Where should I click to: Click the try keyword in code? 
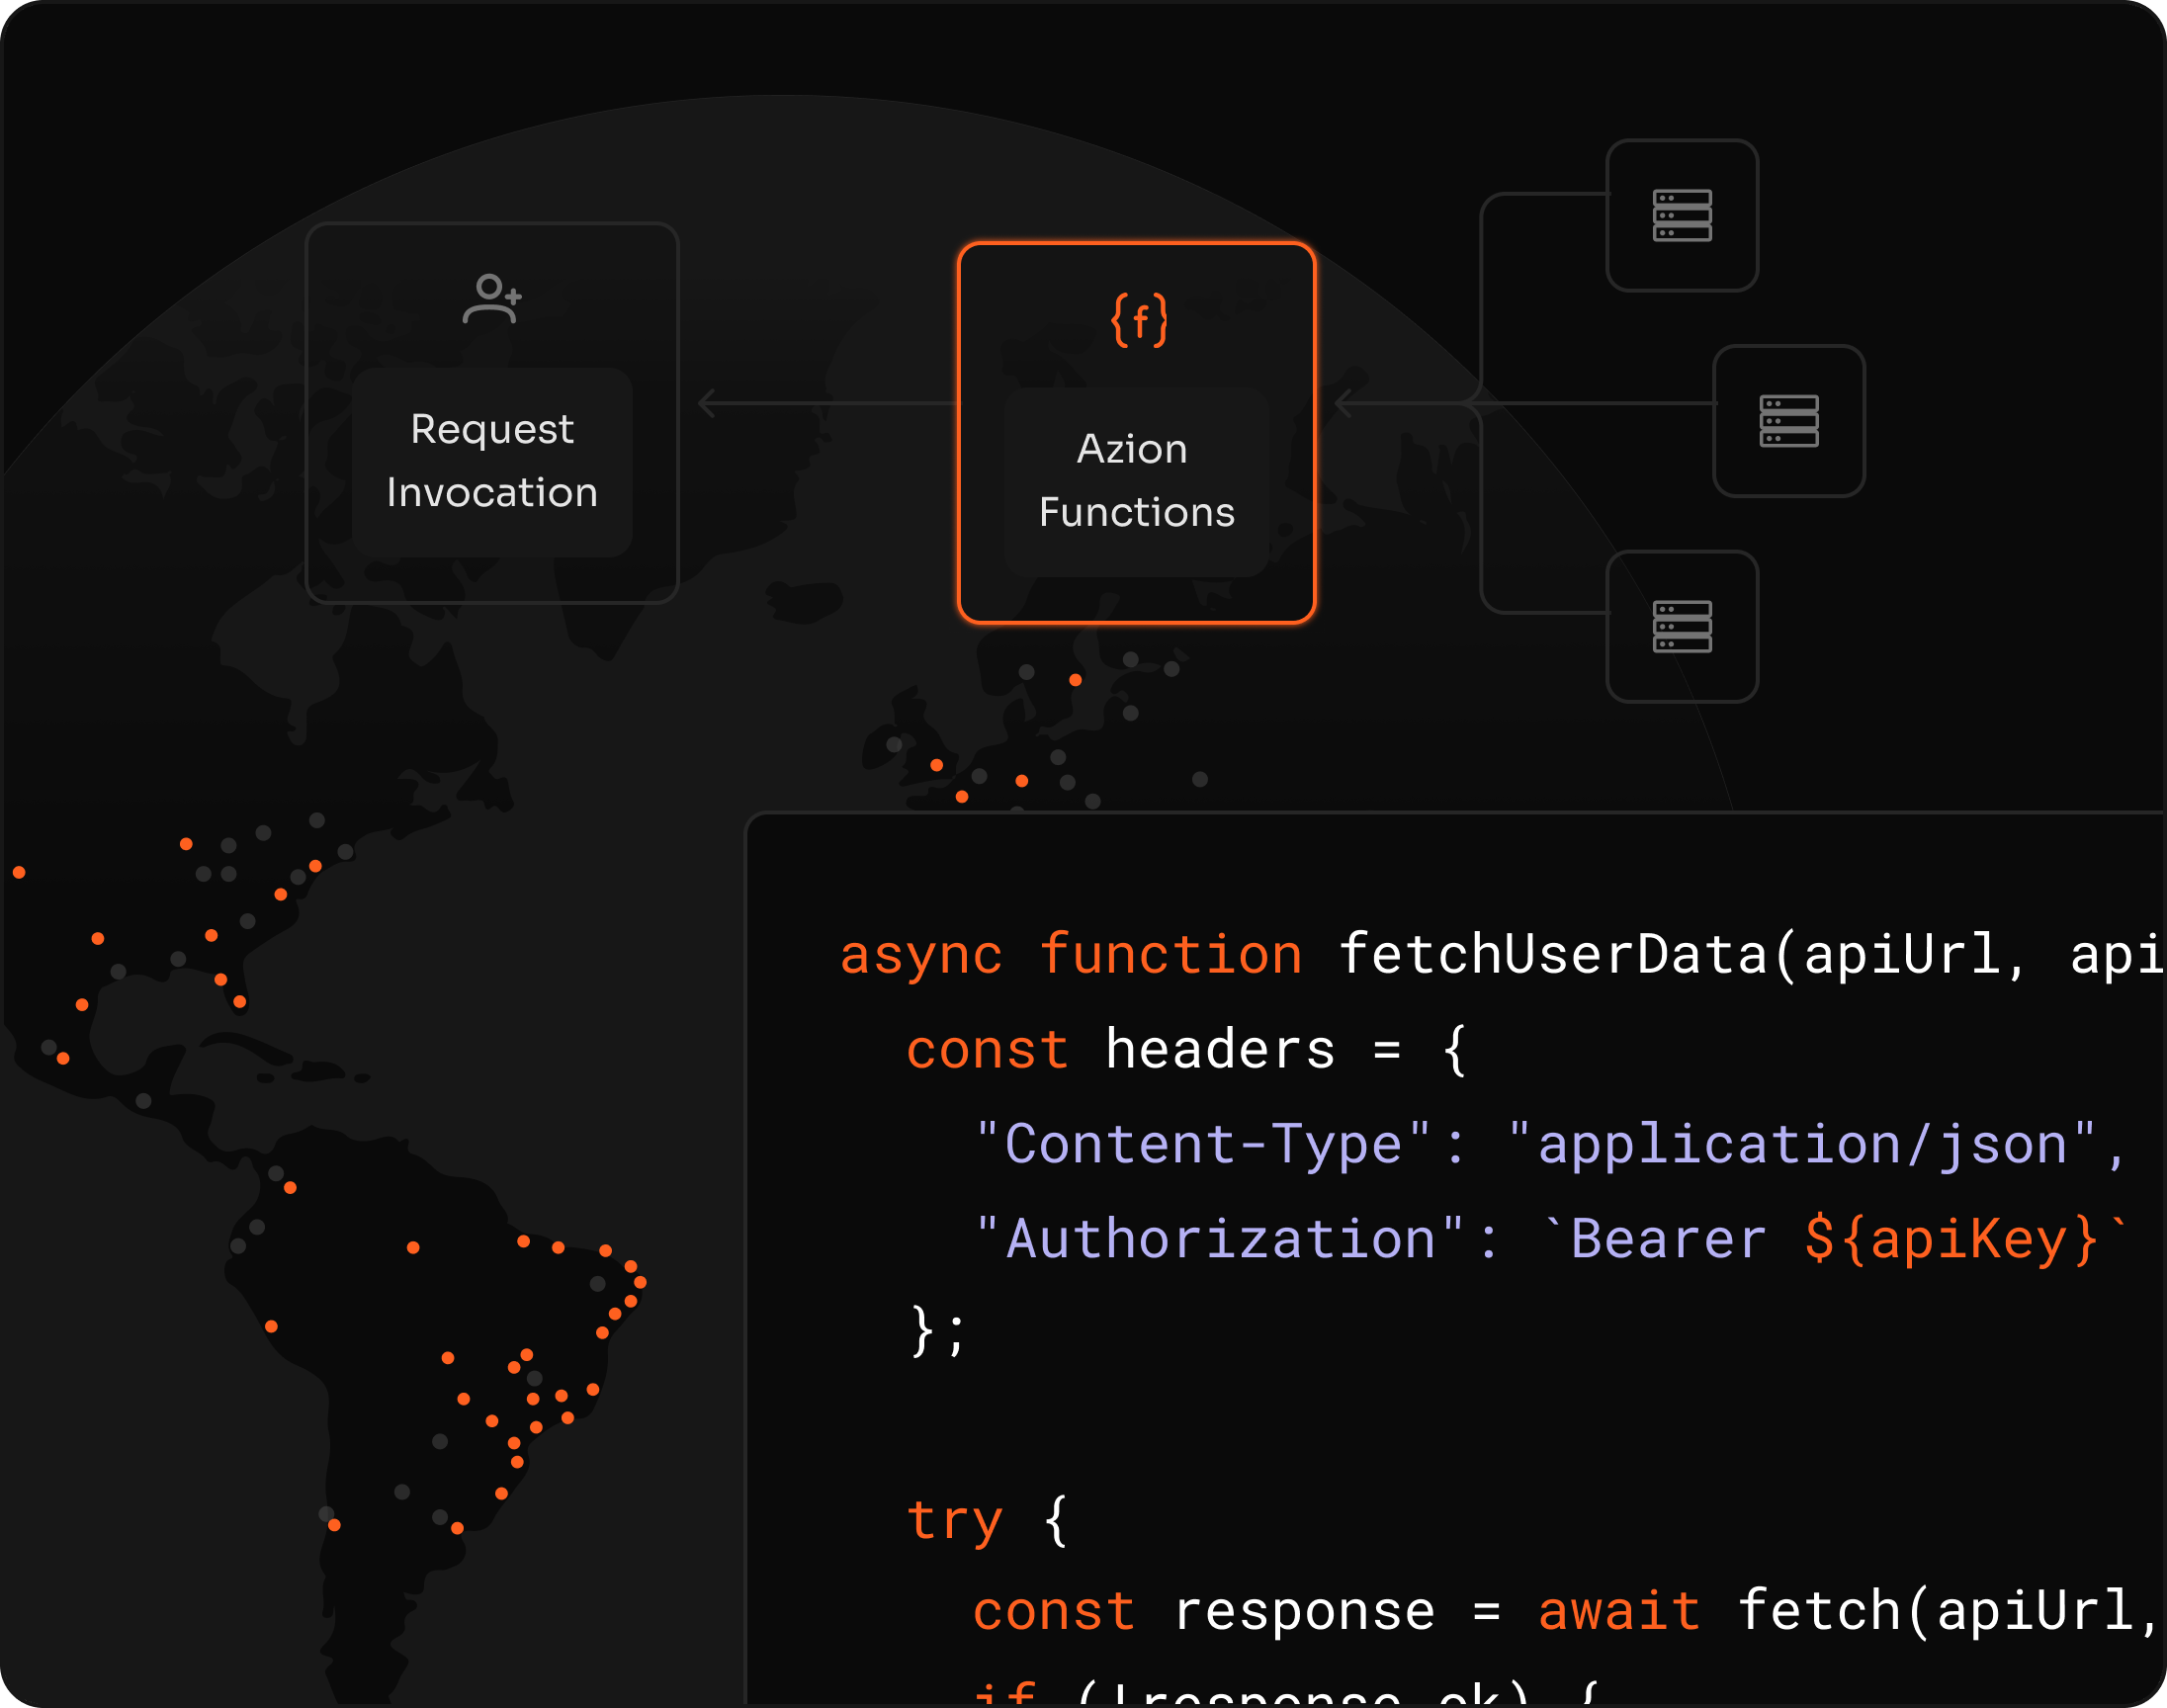click(953, 1520)
